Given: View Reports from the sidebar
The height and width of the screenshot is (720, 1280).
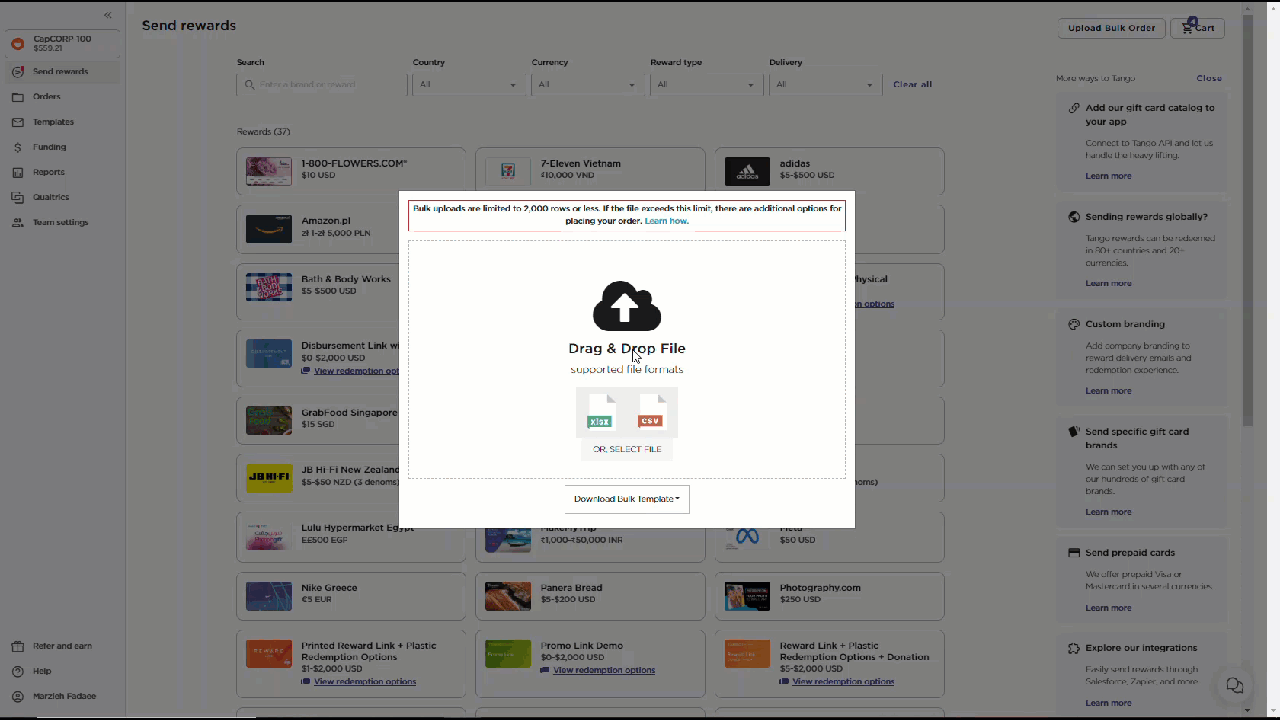Looking at the screenshot, I should pyautogui.click(x=48, y=171).
